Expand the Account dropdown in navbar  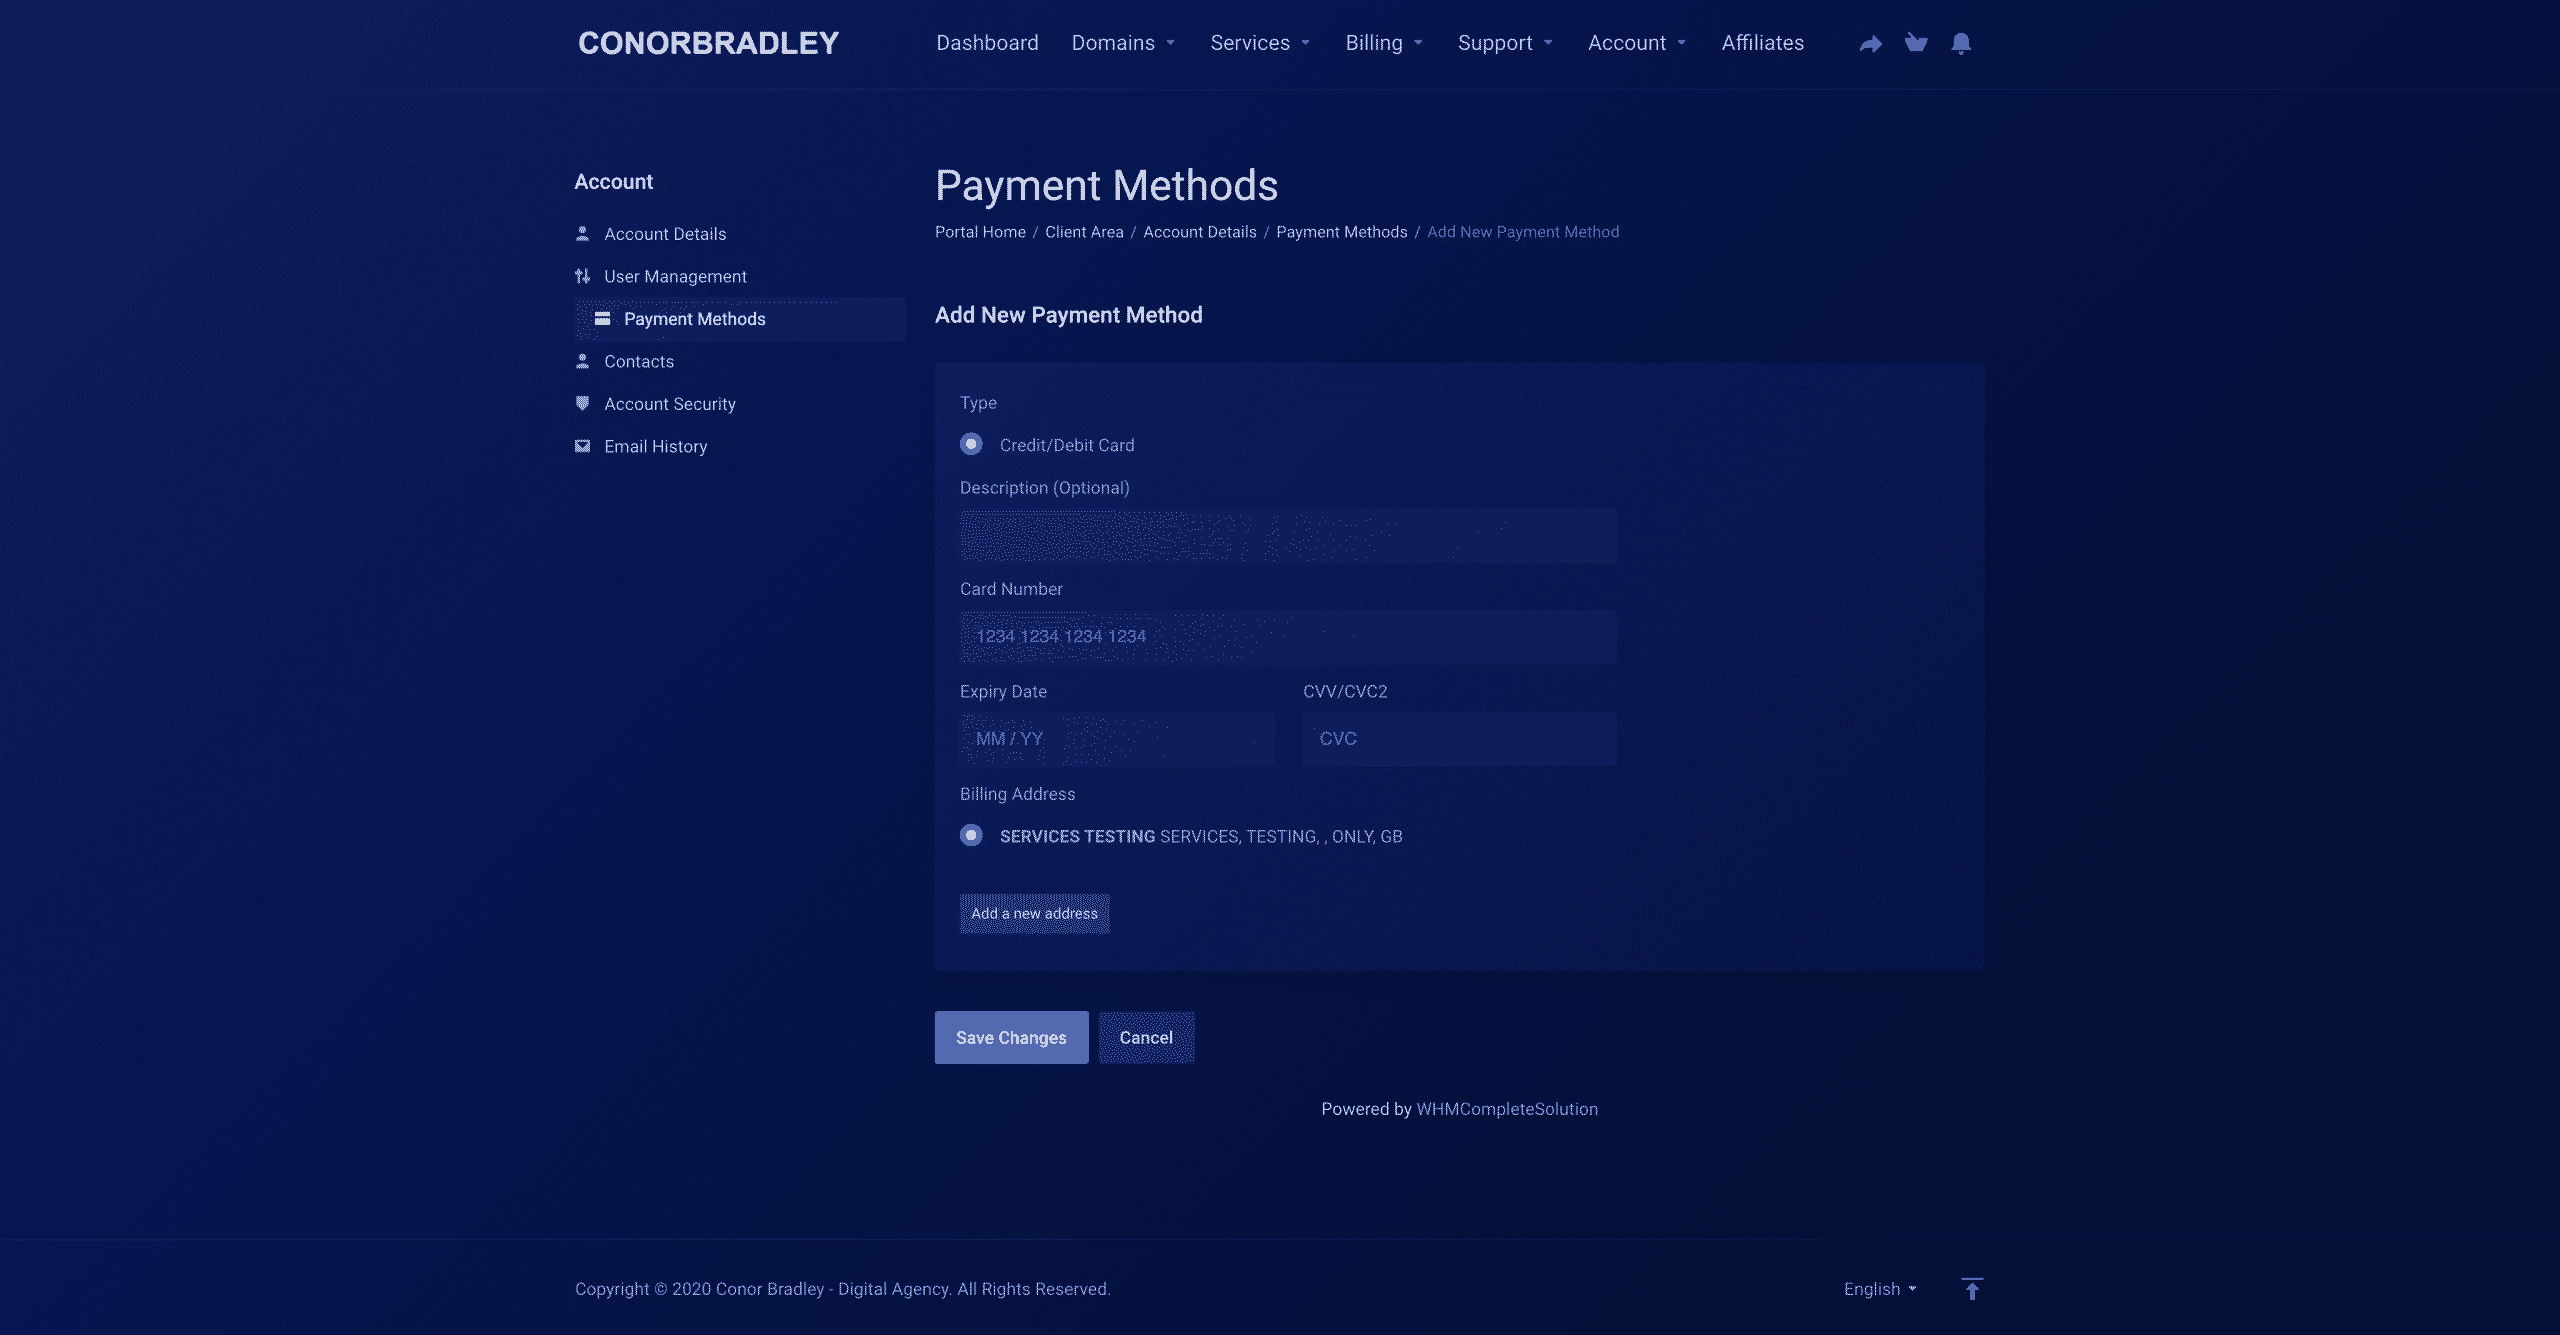1637,43
